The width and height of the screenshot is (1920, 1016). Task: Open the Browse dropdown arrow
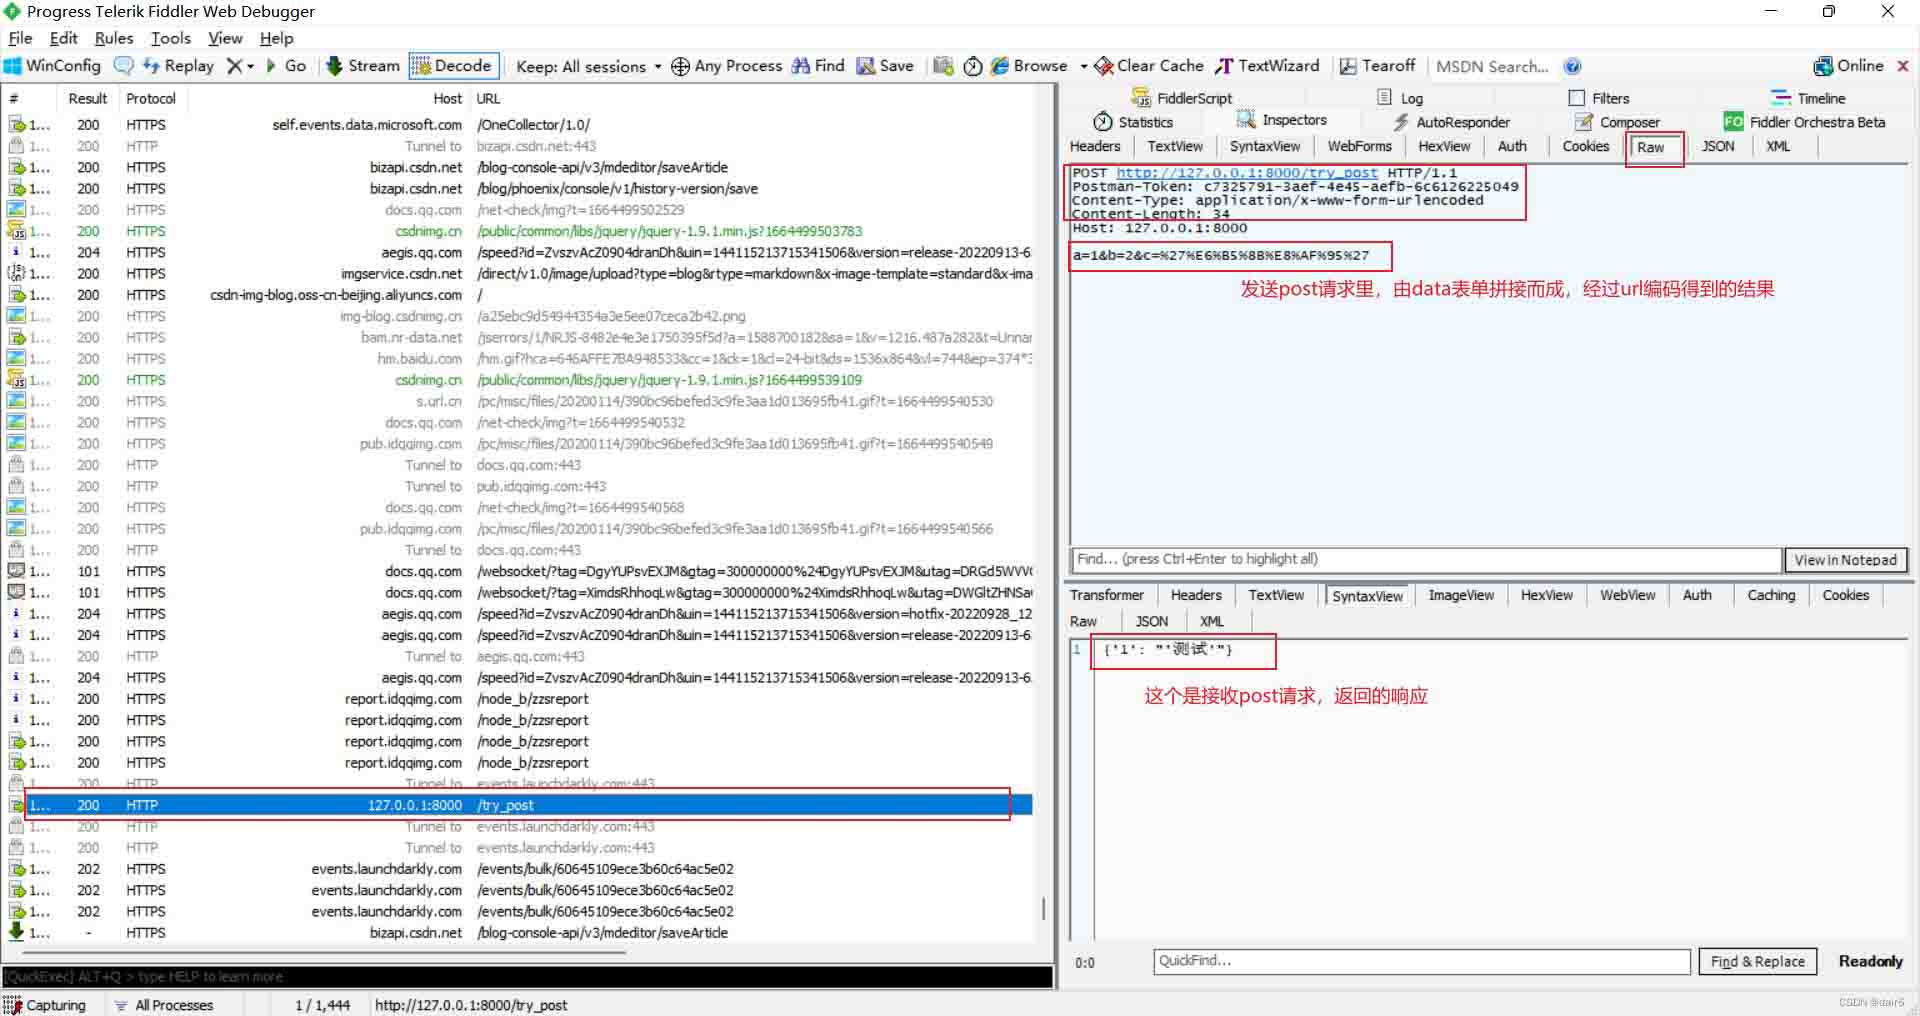(x=1083, y=66)
